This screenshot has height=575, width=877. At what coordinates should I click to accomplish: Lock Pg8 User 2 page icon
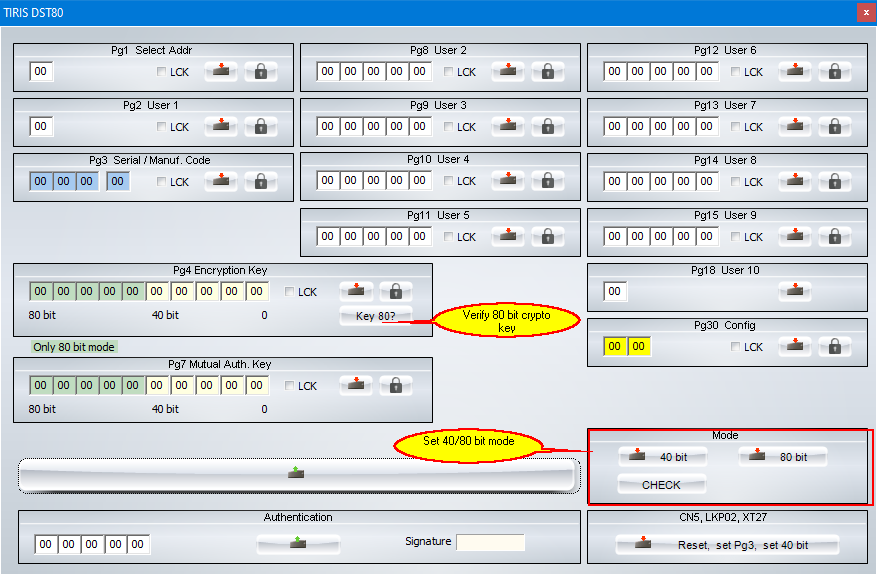(548, 72)
